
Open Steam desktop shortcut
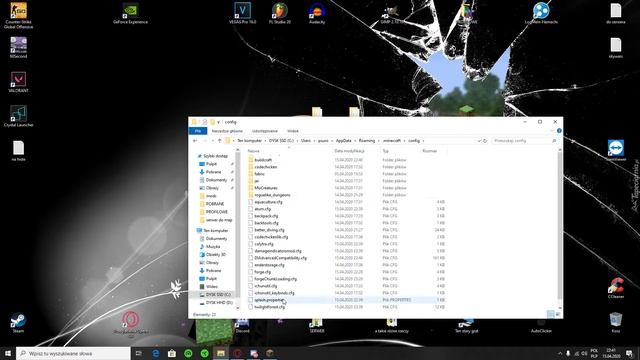click(x=18, y=322)
